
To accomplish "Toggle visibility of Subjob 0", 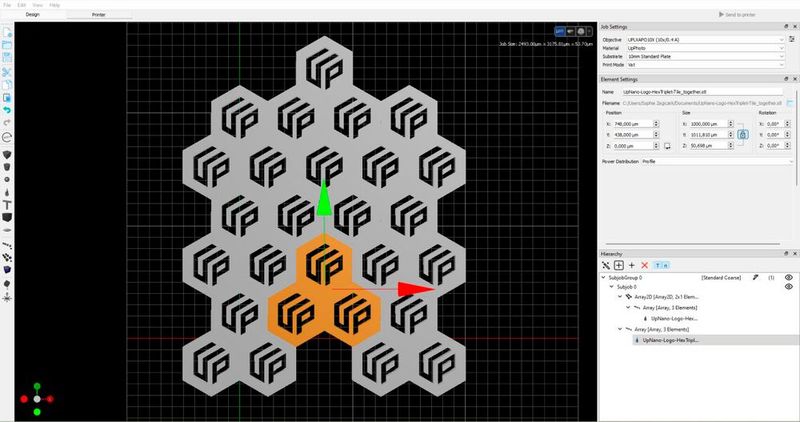I will [788, 287].
